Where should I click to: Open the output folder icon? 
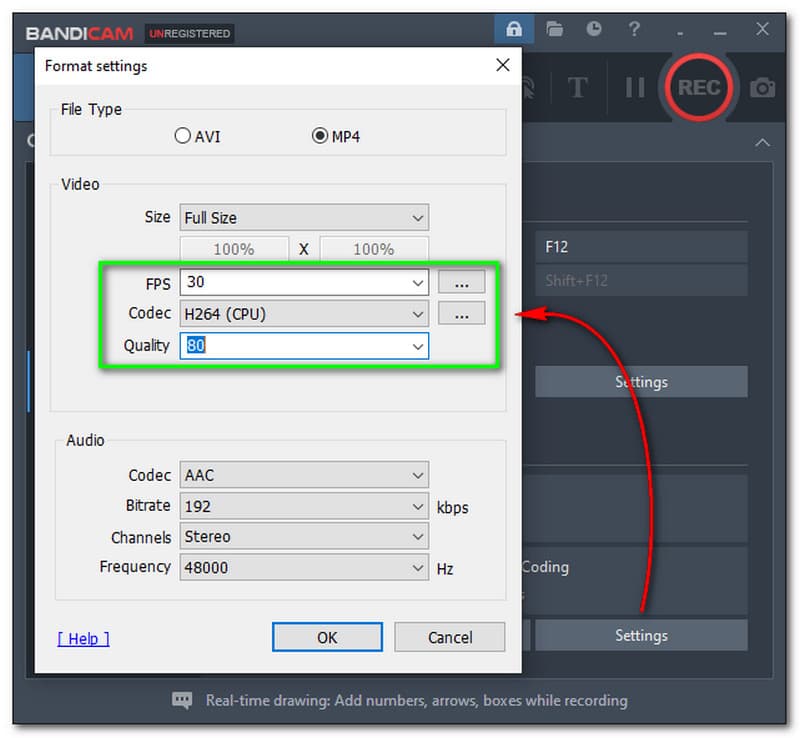554,29
